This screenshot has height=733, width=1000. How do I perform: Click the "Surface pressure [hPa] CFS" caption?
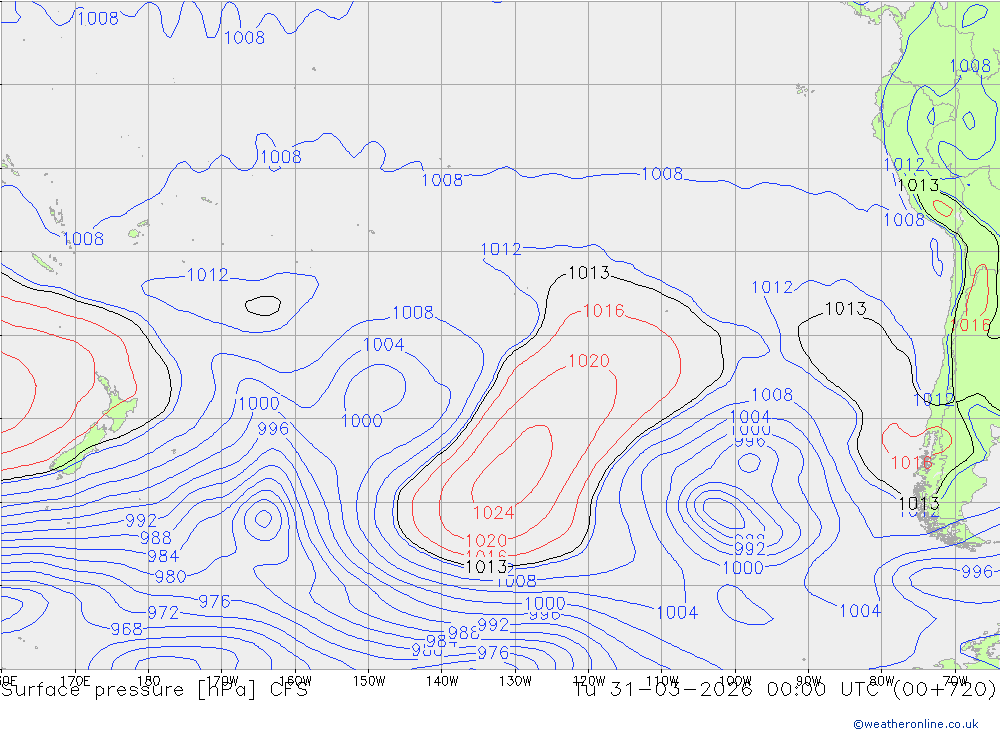click(x=154, y=690)
